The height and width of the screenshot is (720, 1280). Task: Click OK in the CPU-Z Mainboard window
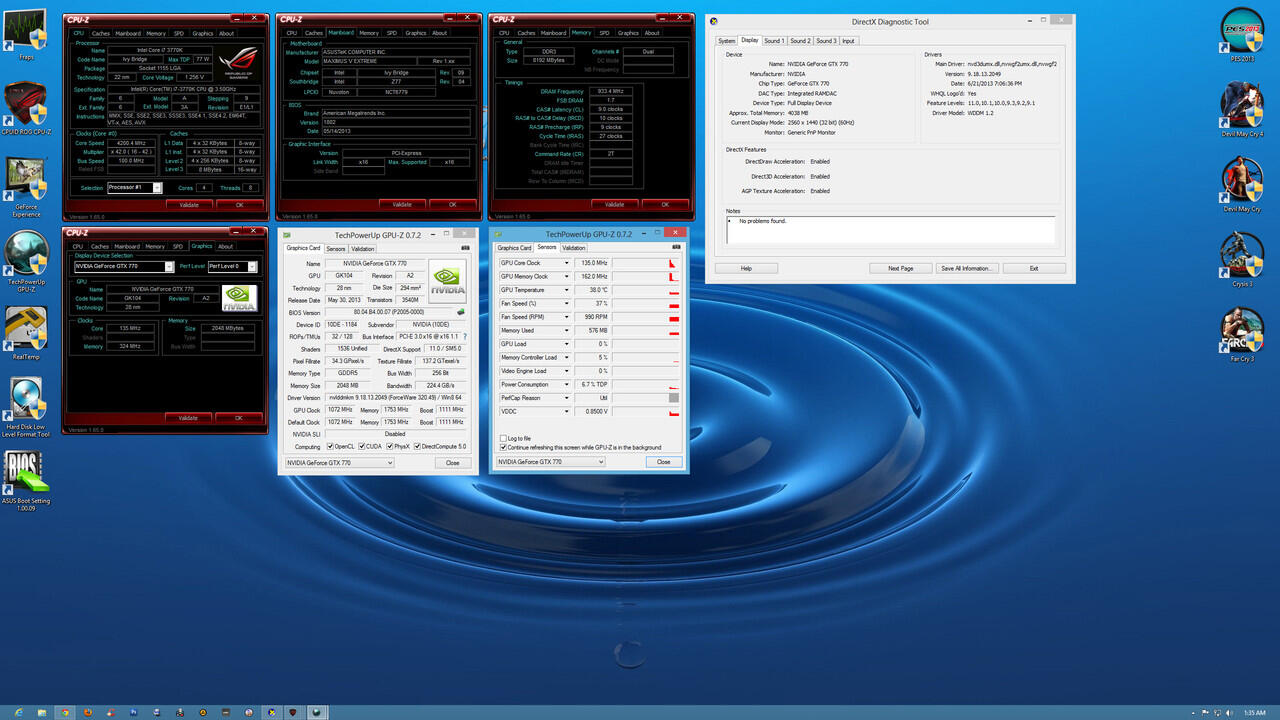coord(452,204)
